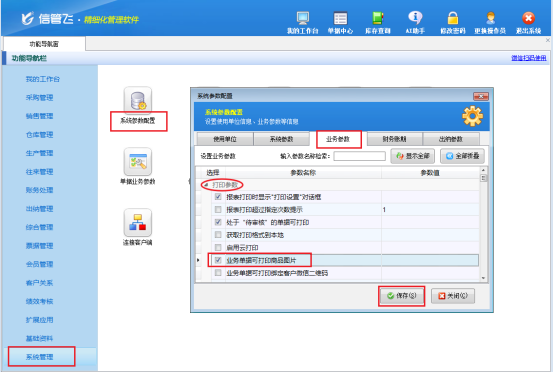Enable 业务单据可打印绑定客户微信二维码 checkbox
The height and width of the screenshot is (372, 553).
tap(218, 273)
